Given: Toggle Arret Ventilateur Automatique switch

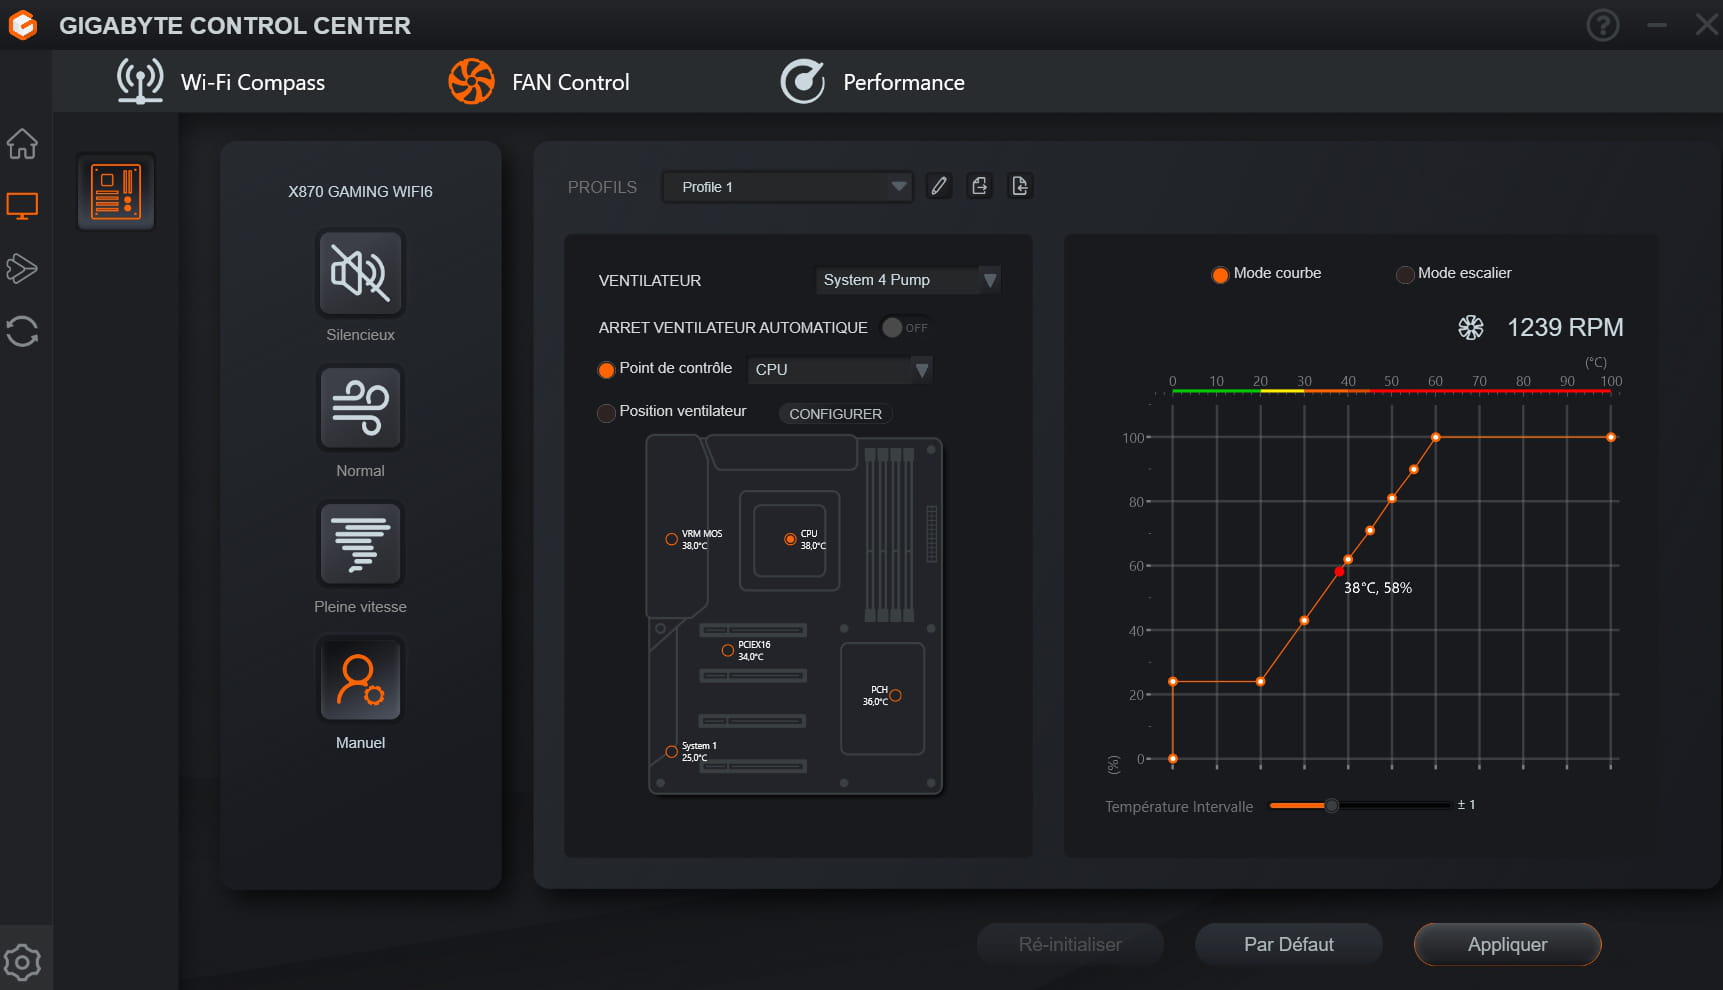Looking at the screenshot, I should pos(905,328).
